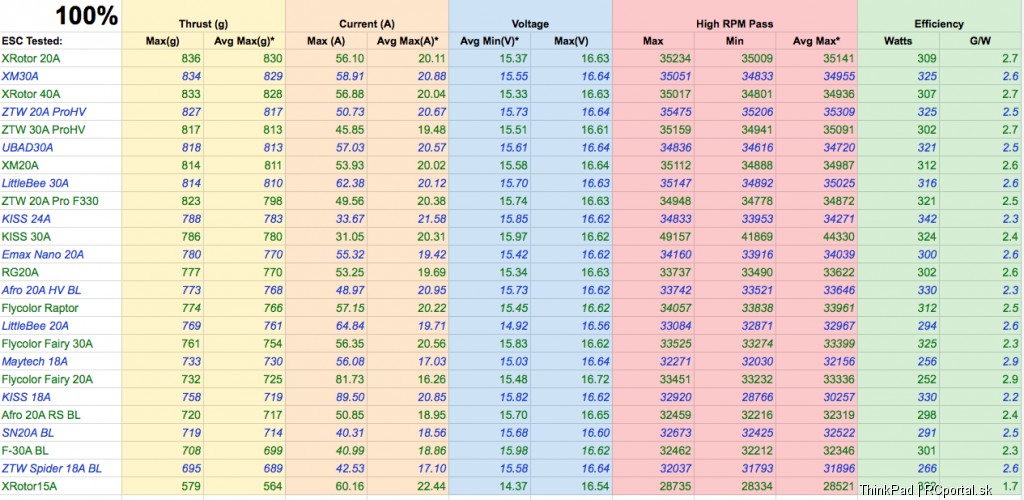This screenshot has width=1024, height=500.
Task: Select the Avg Max(g)* column header
Action: [x=244, y=41]
